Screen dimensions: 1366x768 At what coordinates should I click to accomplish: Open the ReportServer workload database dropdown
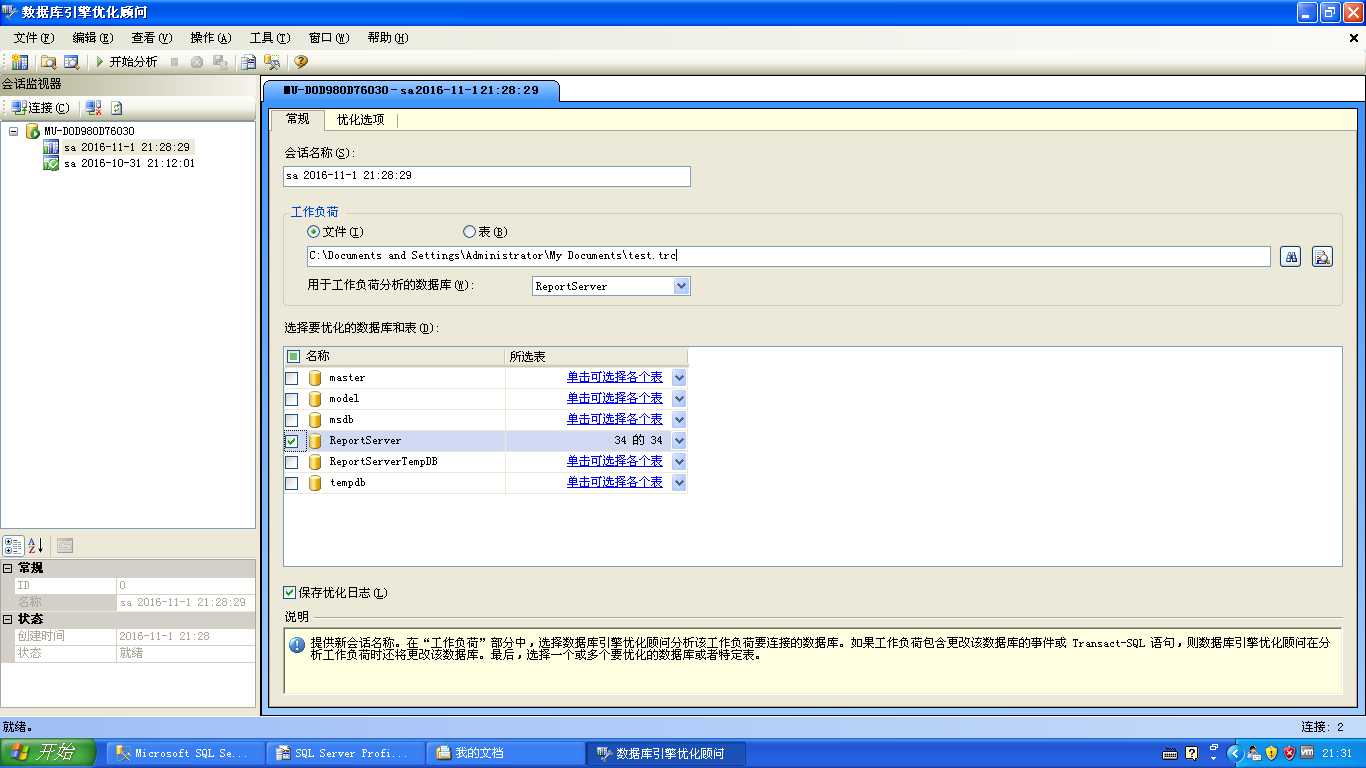point(681,286)
